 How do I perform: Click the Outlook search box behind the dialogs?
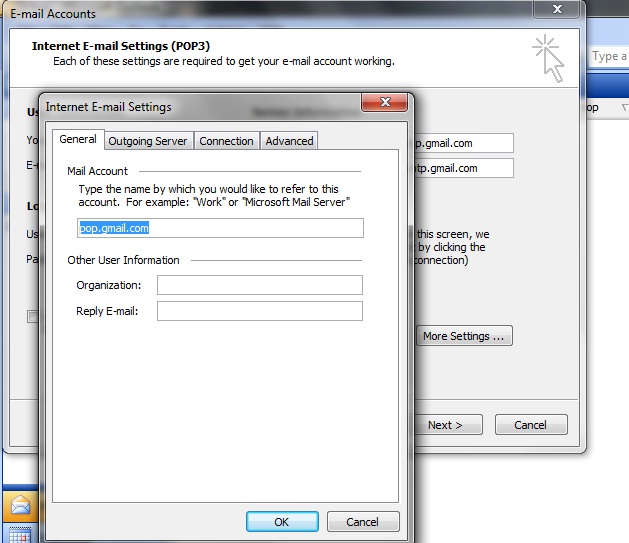609,57
